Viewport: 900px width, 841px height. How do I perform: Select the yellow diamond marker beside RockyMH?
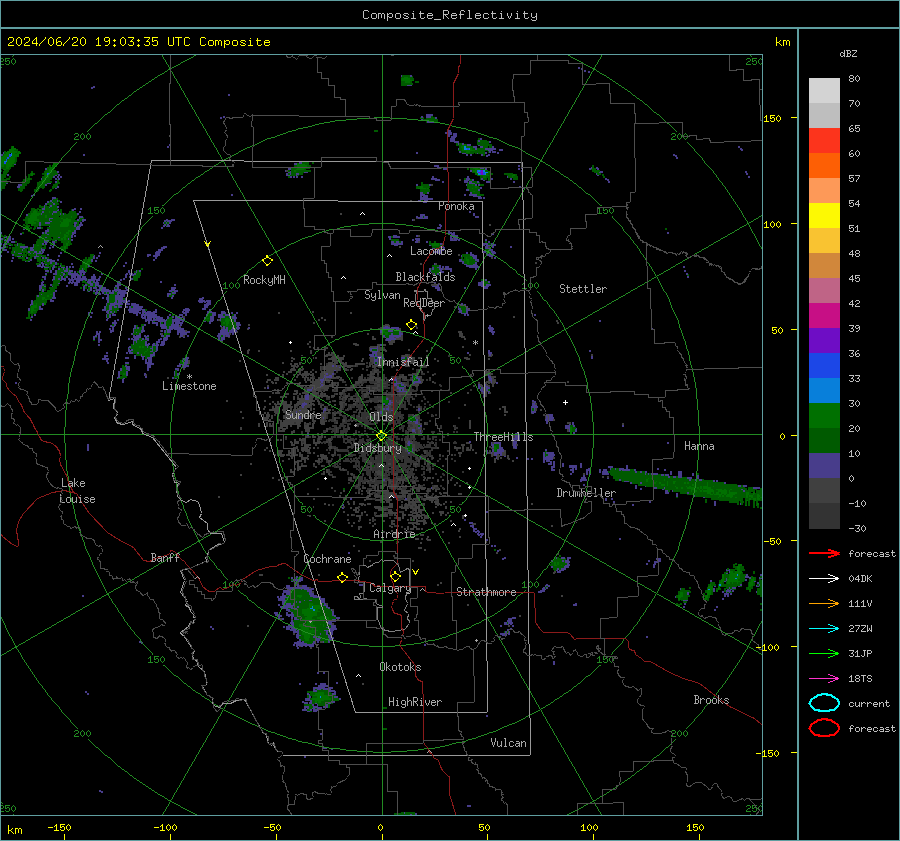point(267,261)
